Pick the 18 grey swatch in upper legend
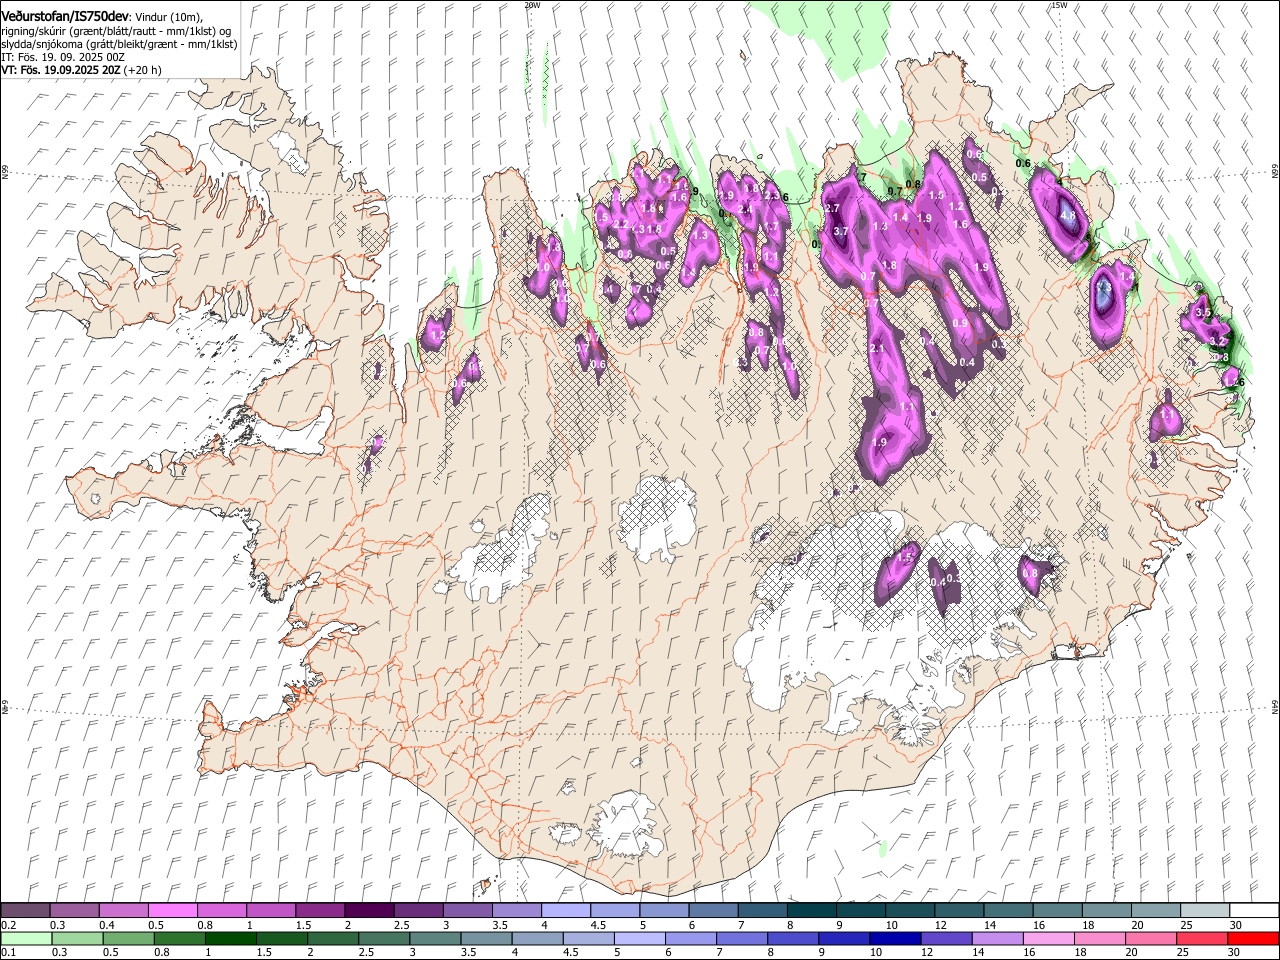 pyautogui.click(x=1108, y=911)
